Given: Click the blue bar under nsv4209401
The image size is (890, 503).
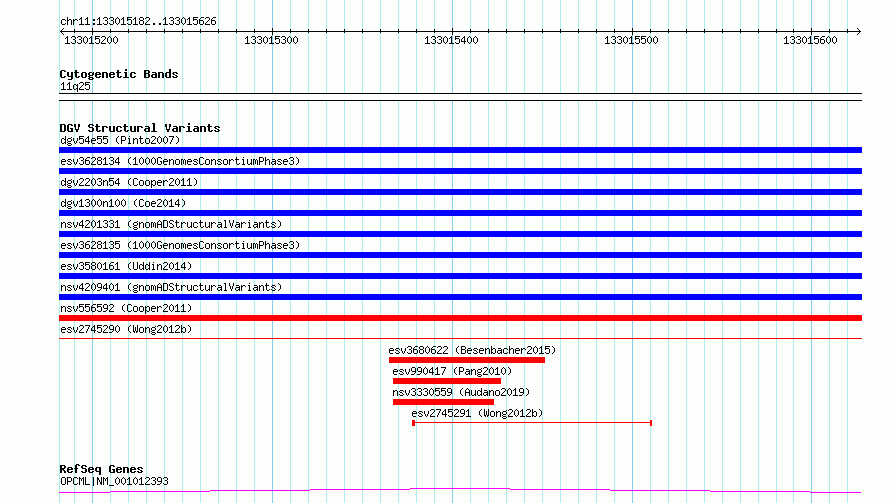Looking at the screenshot, I should click(460, 297).
